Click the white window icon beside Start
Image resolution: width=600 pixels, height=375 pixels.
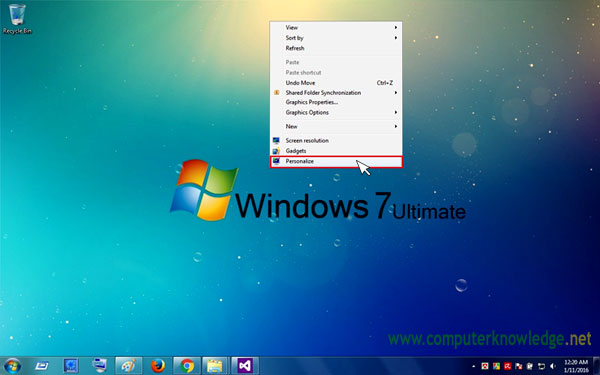tap(42, 366)
